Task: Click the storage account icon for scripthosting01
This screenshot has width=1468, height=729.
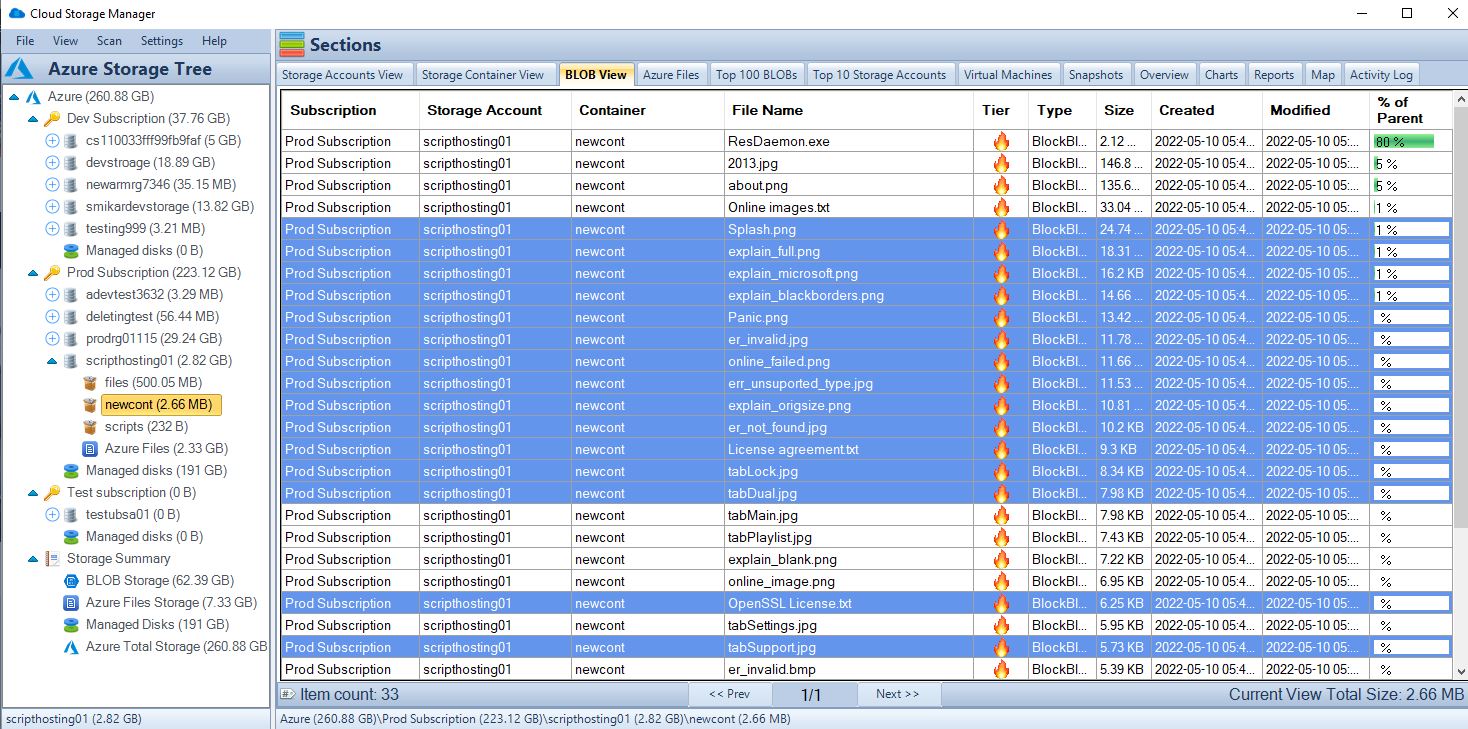Action: tap(71, 360)
